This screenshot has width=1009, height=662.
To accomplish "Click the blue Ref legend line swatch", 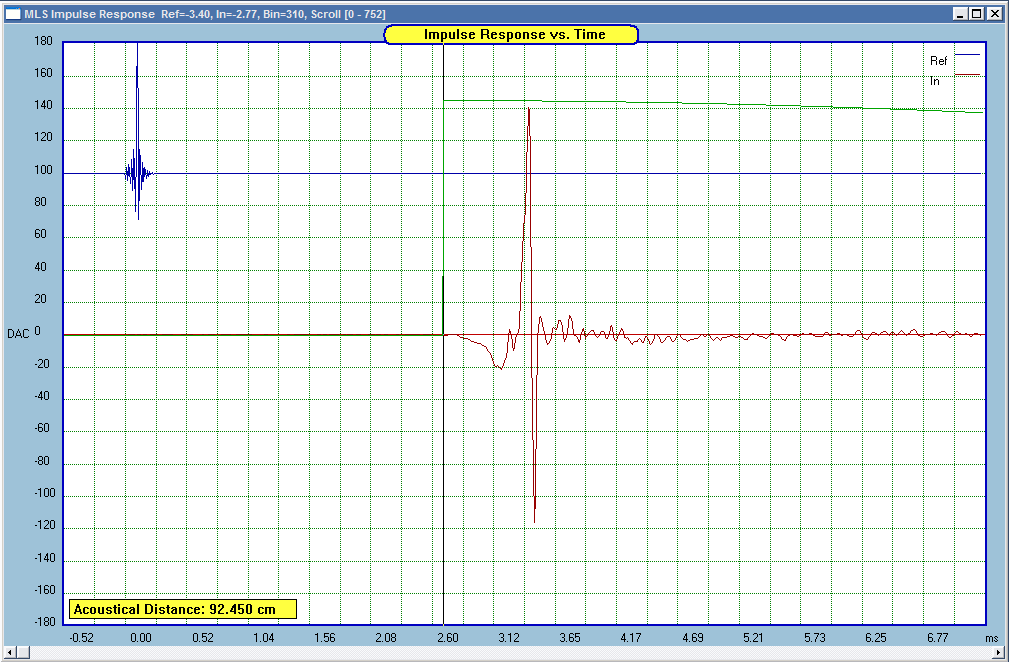I will point(967,55).
